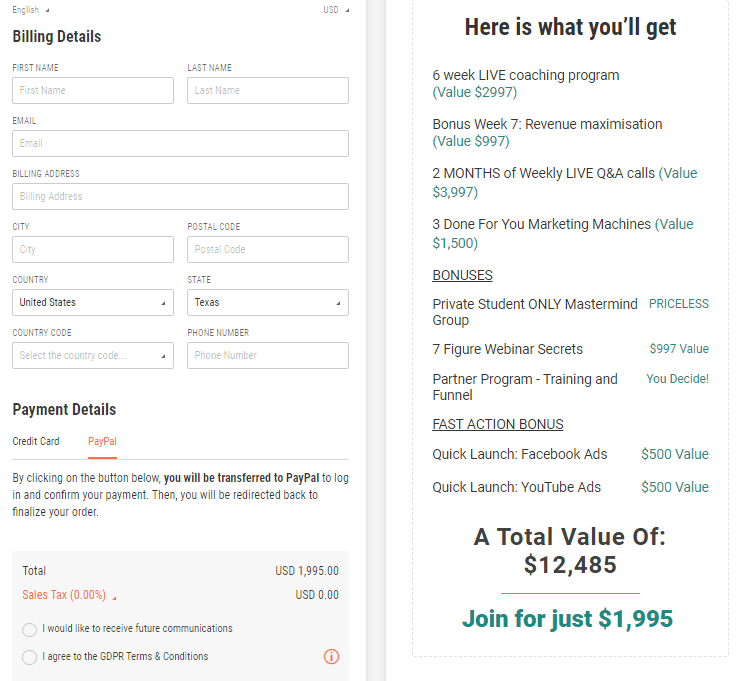The image size is (736, 681).
Task: Click the First Name input field
Action: click(93, 90)
